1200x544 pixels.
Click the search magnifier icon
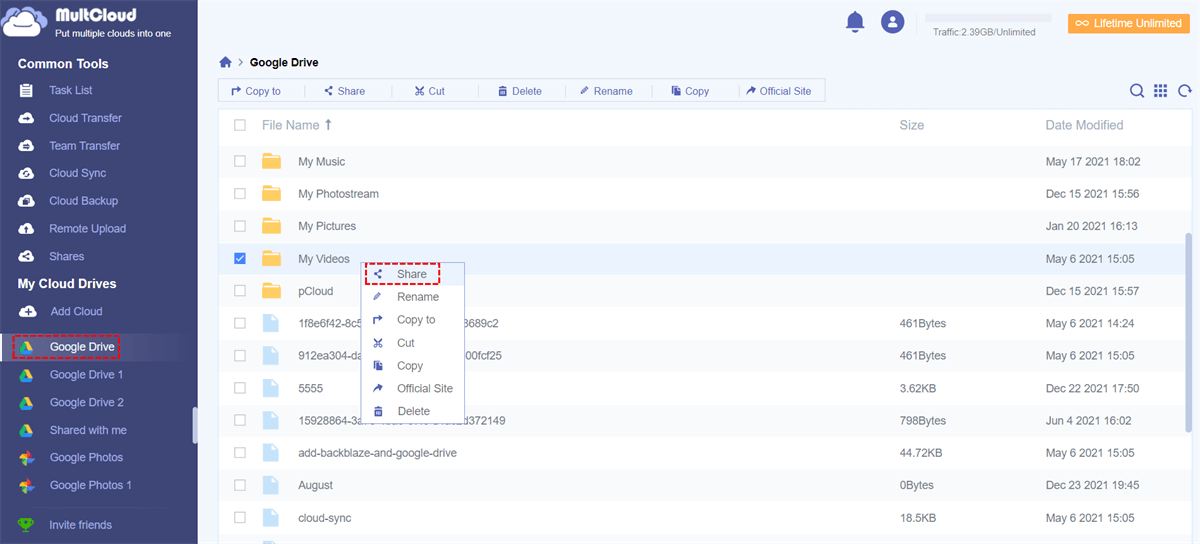(x=1137, y=91)
